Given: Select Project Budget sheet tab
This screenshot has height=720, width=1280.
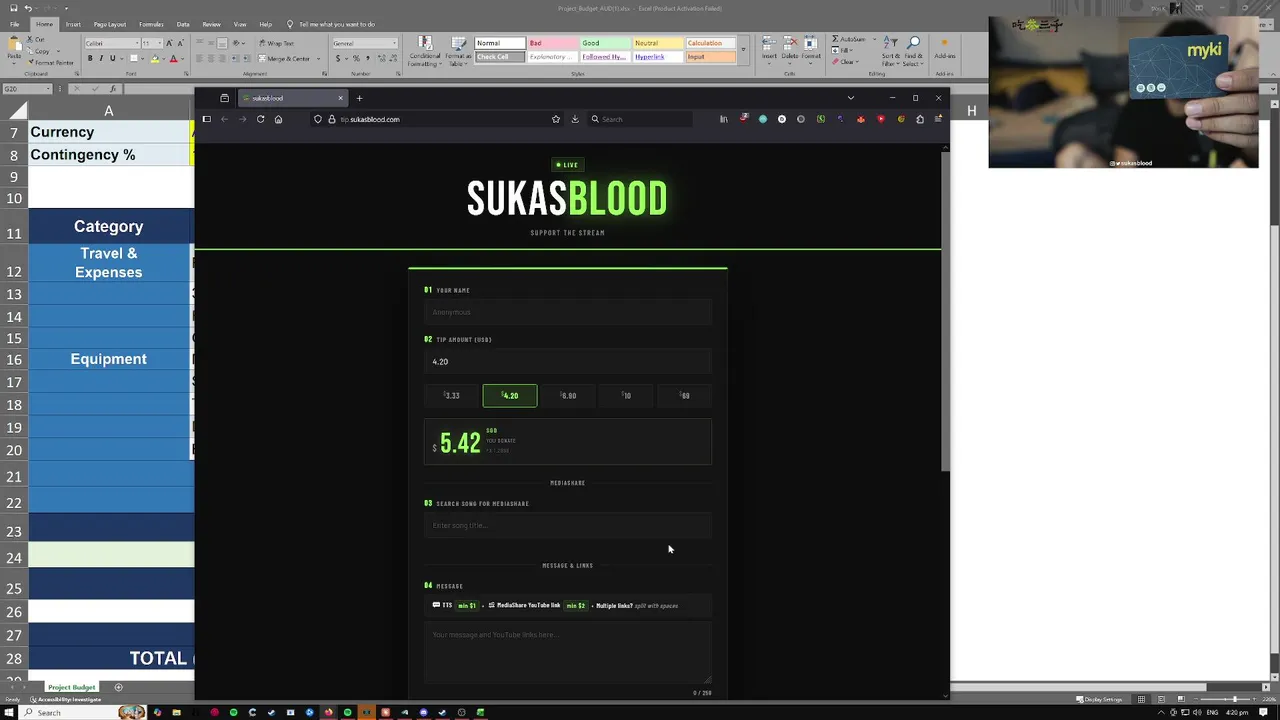Looking at the screenshot, I should click(72, 687).
